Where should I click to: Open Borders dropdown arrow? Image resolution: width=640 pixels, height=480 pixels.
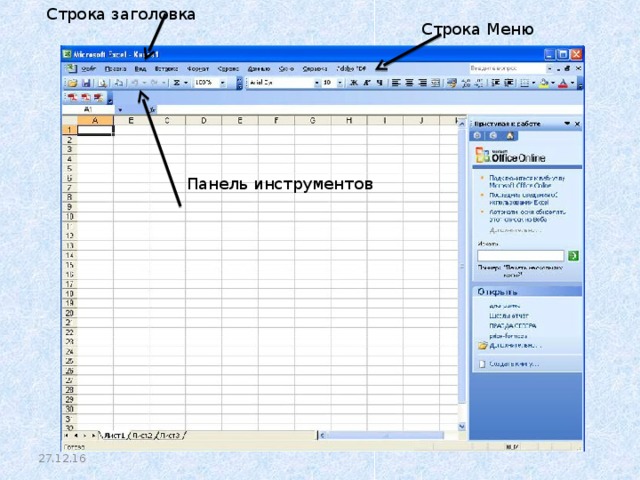[x=533, y=83]
